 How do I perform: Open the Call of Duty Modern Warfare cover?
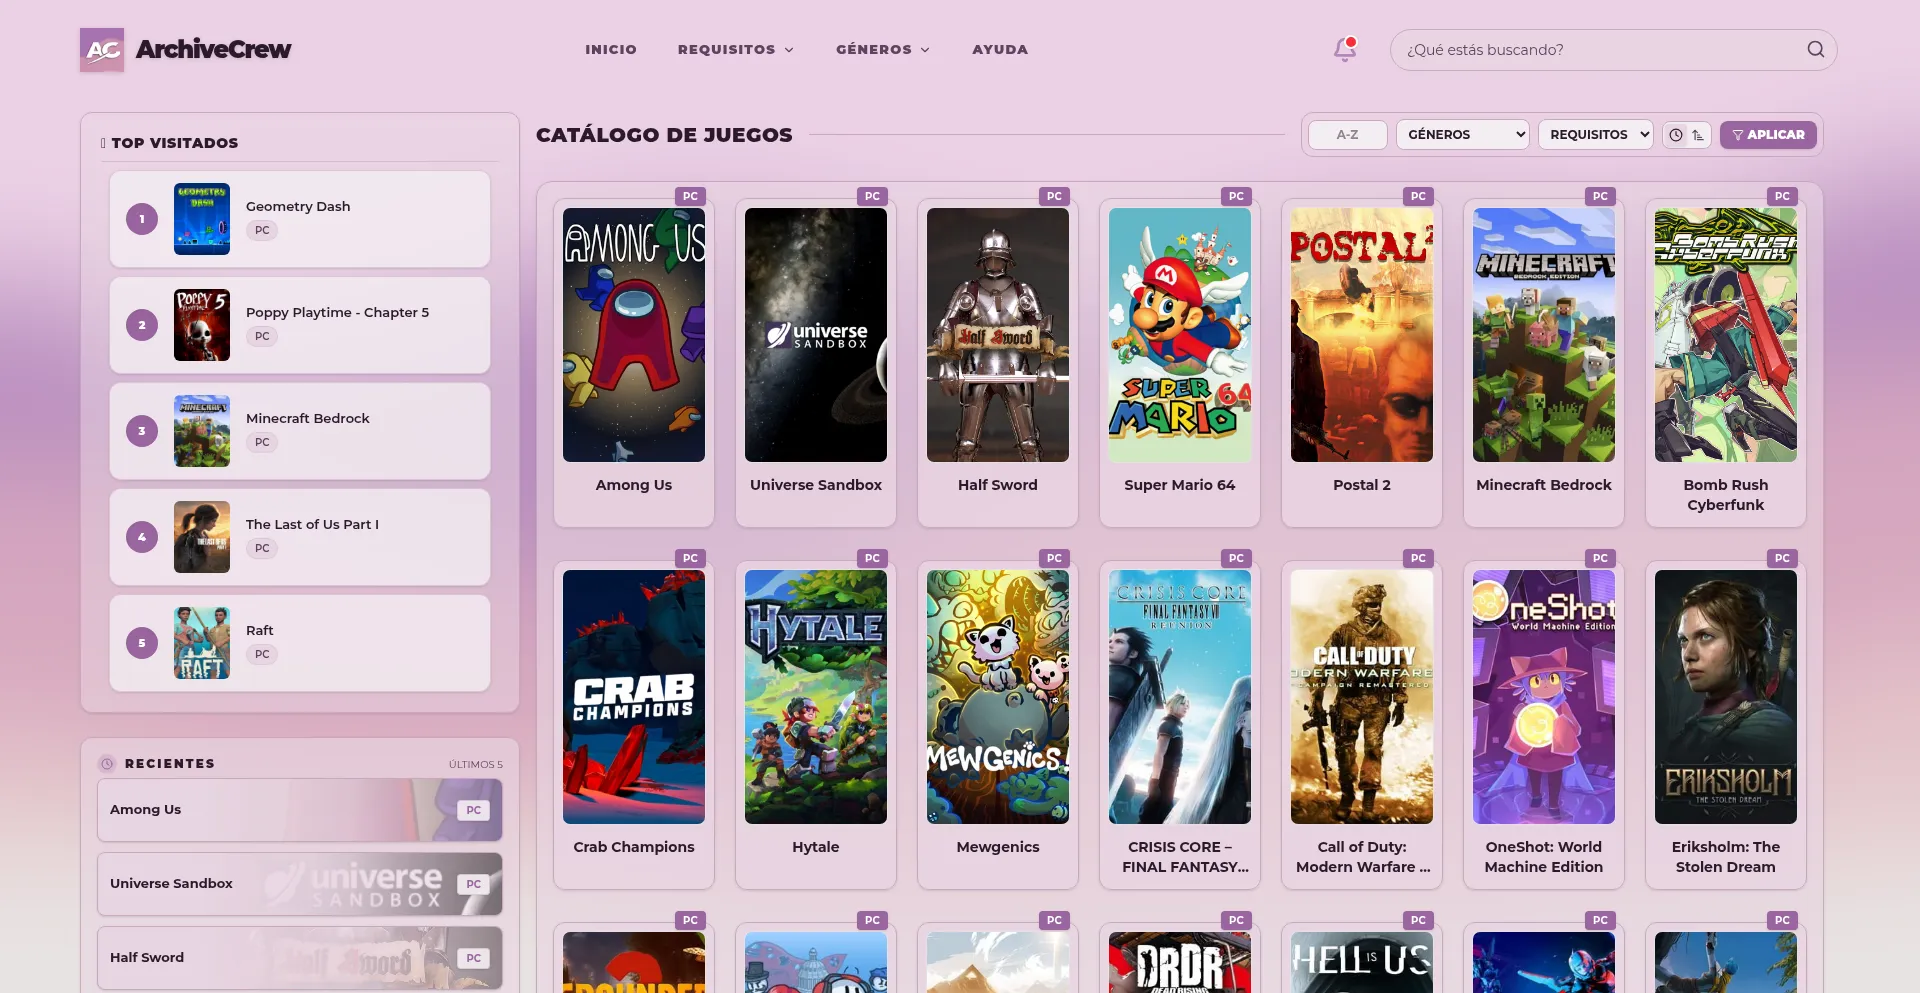[1362, 697]
